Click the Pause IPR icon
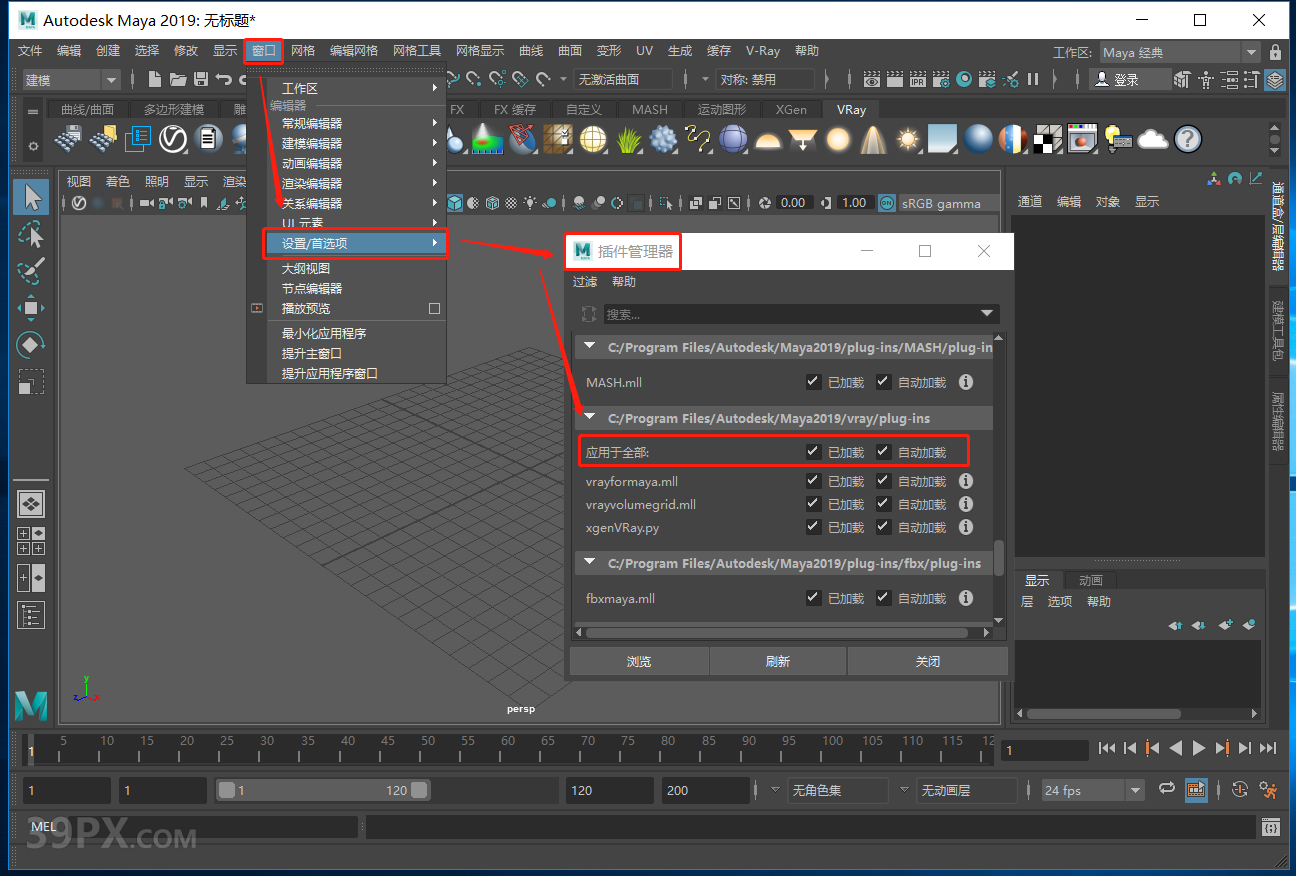The image size is (1296, 876). click(x=1033, y=79)
